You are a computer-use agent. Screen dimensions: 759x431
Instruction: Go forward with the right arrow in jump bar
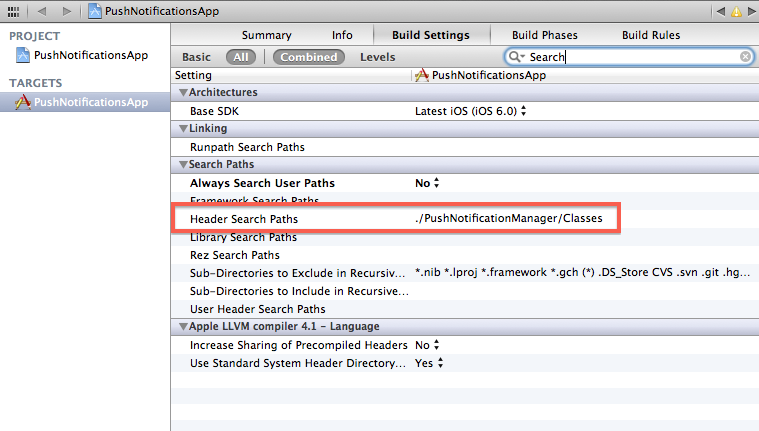click(x=67, y=11)
